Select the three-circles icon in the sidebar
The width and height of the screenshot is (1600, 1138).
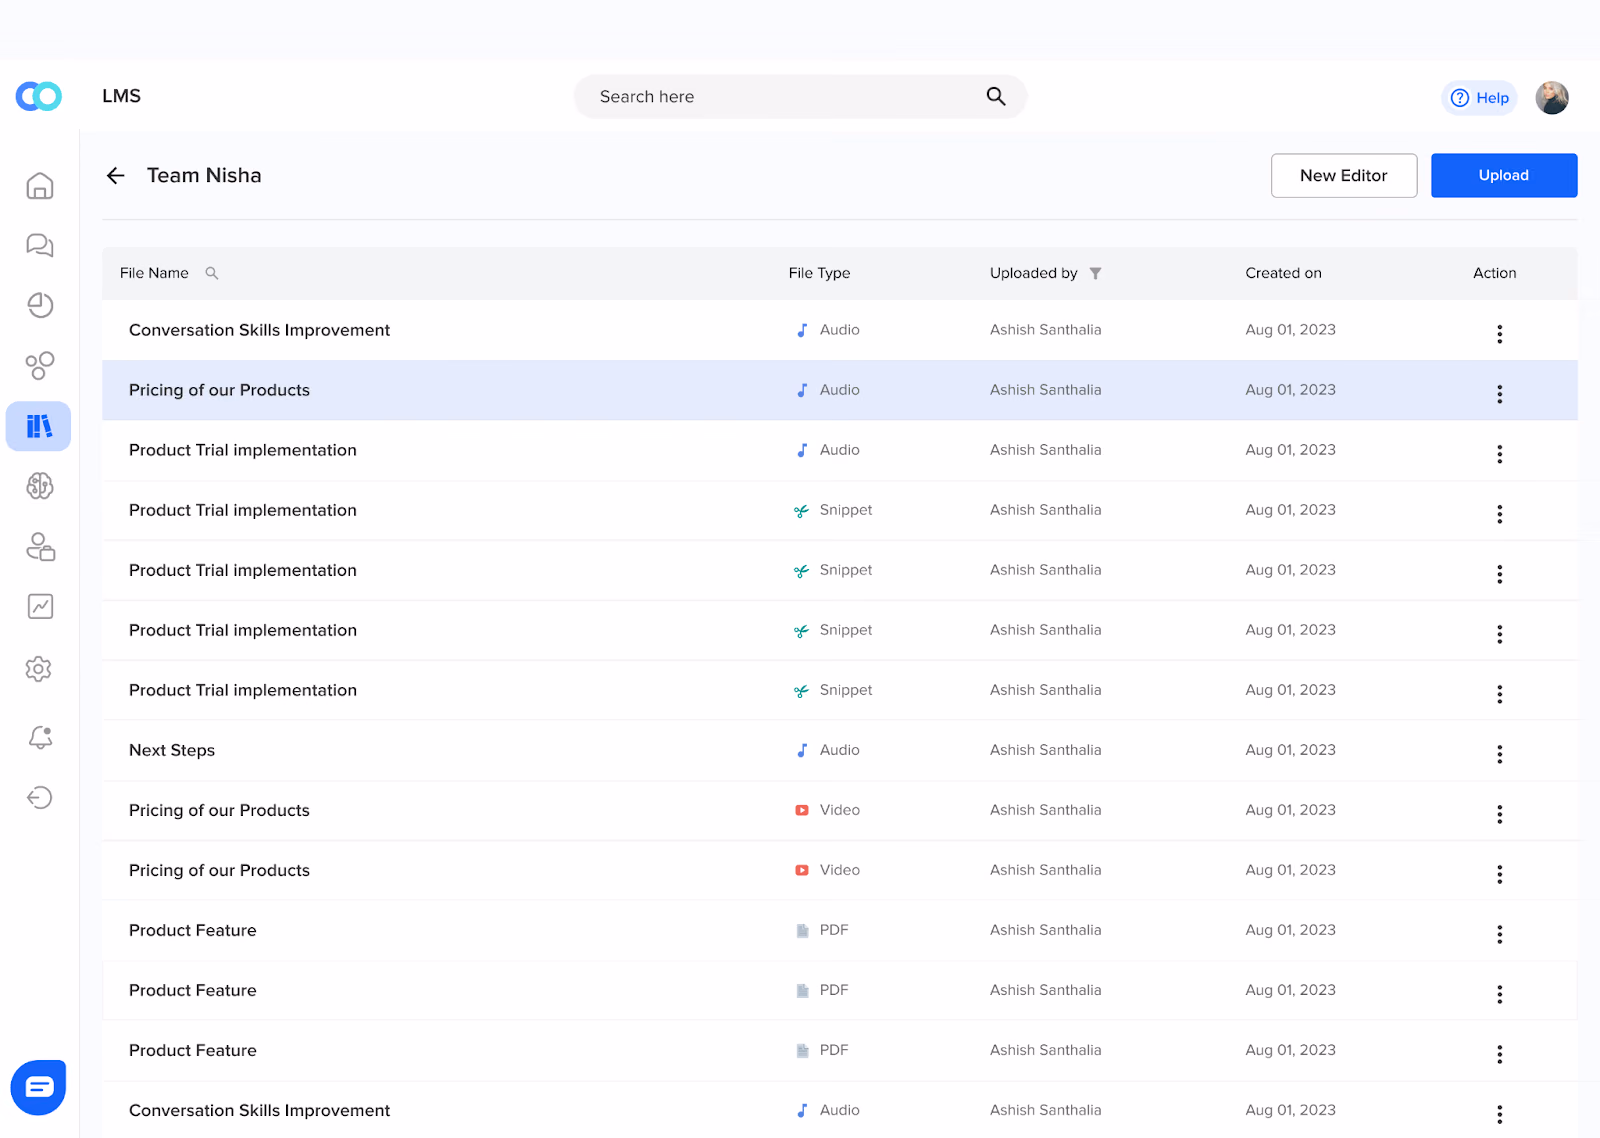(40, 366)
